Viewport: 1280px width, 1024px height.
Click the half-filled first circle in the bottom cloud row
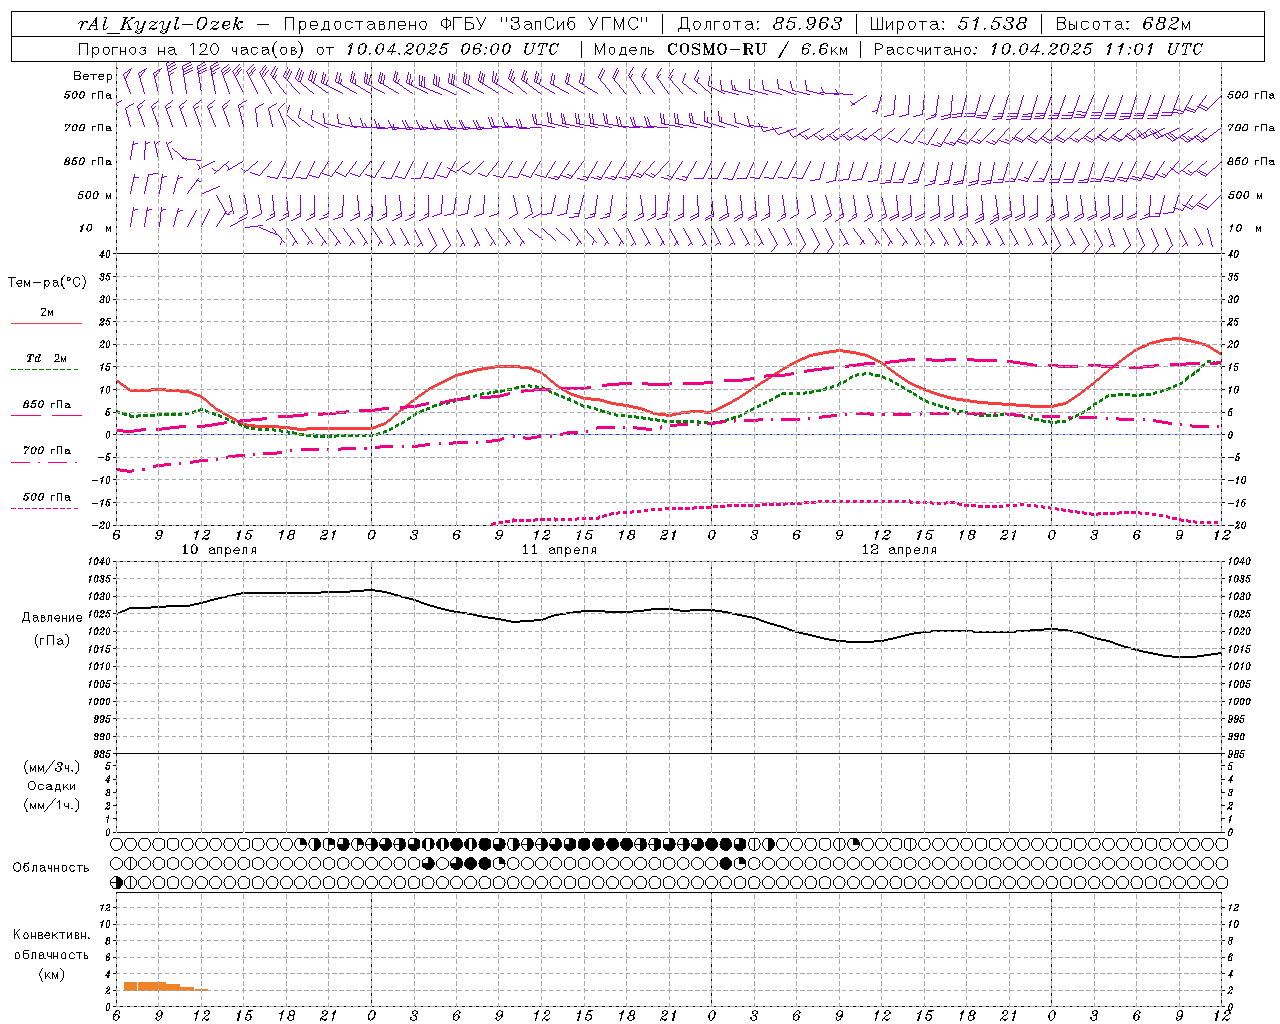117,882
